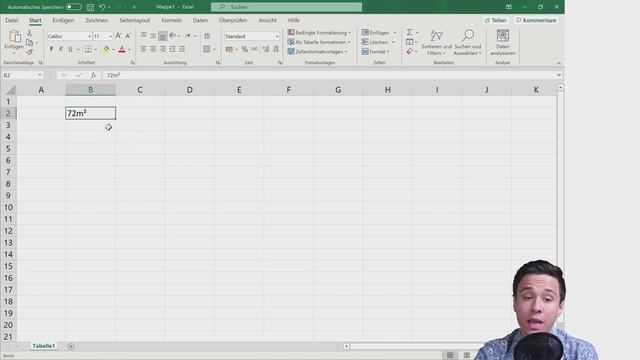Open the font size 11 dropdown
Image resolution: width=640 pixels, height=360 pixels.
click(111, 36)
